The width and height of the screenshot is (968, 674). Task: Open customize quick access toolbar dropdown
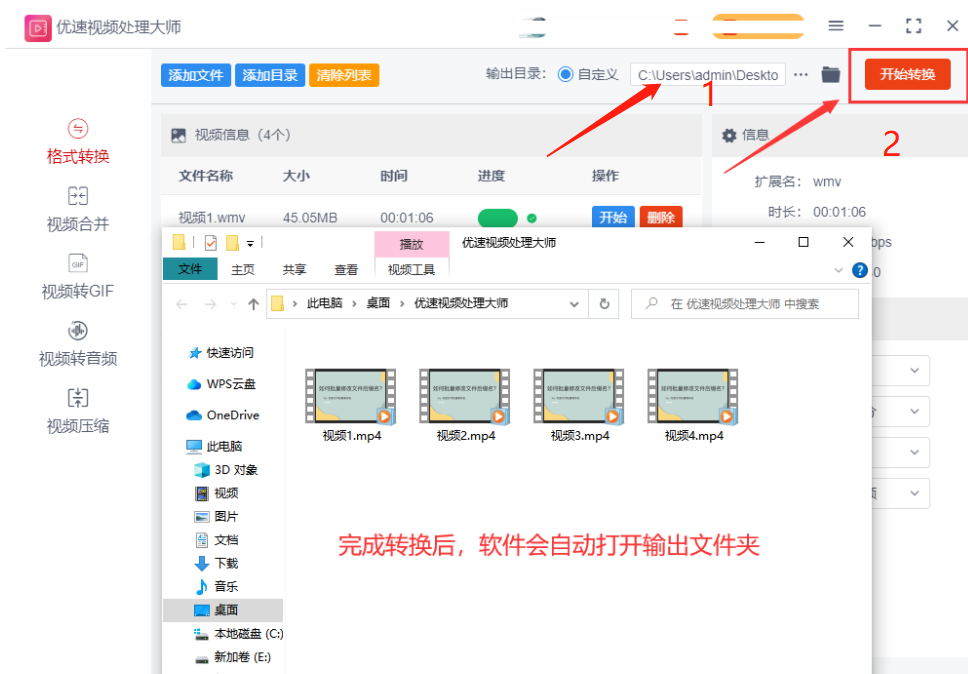(250, 244)
